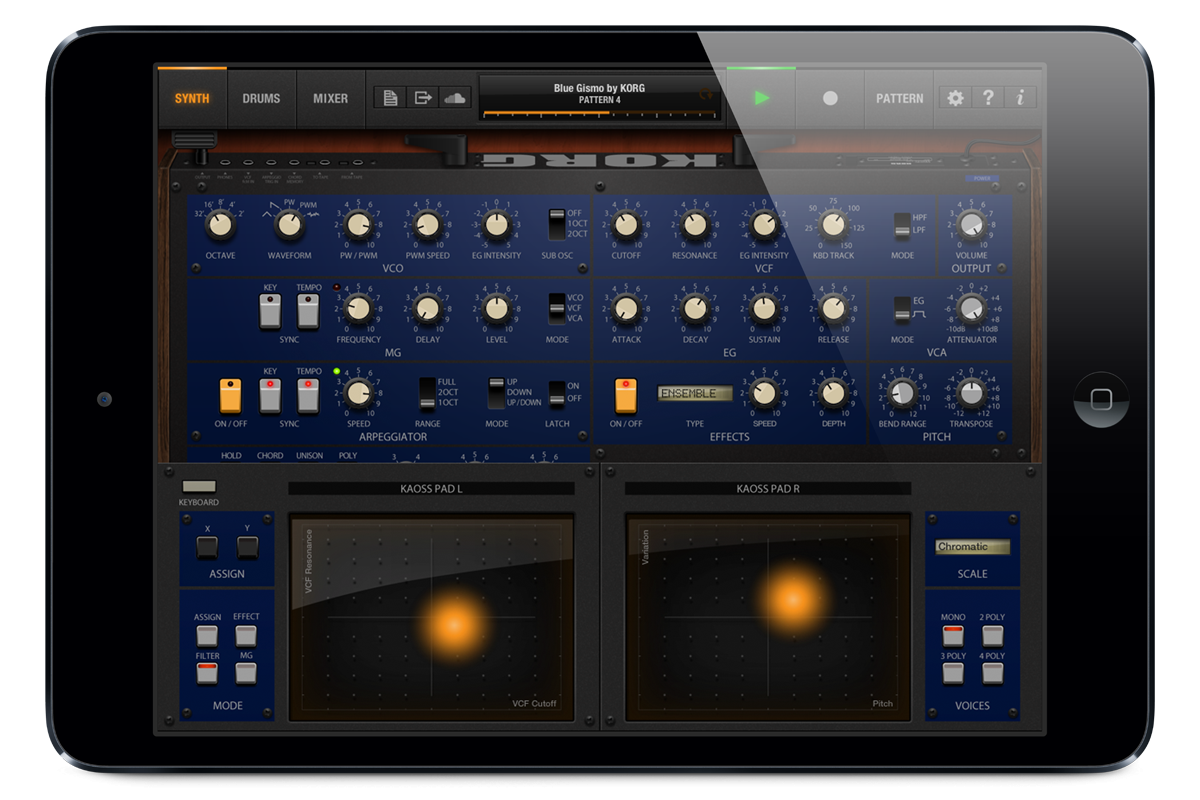Open the Ensemble effect type selector

(694, 394)
